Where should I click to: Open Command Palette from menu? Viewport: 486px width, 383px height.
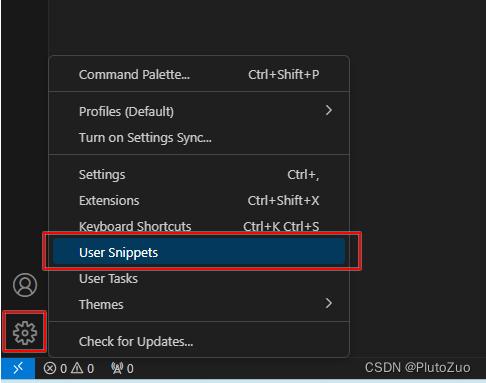[199, 75]
